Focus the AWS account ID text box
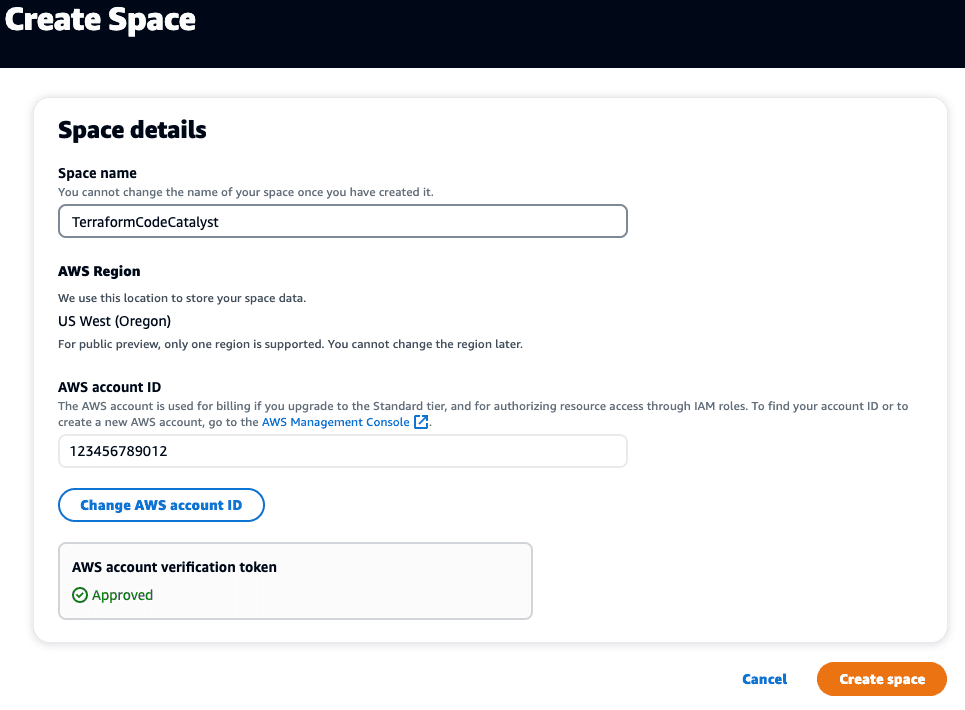 click(x=343, y=451)
